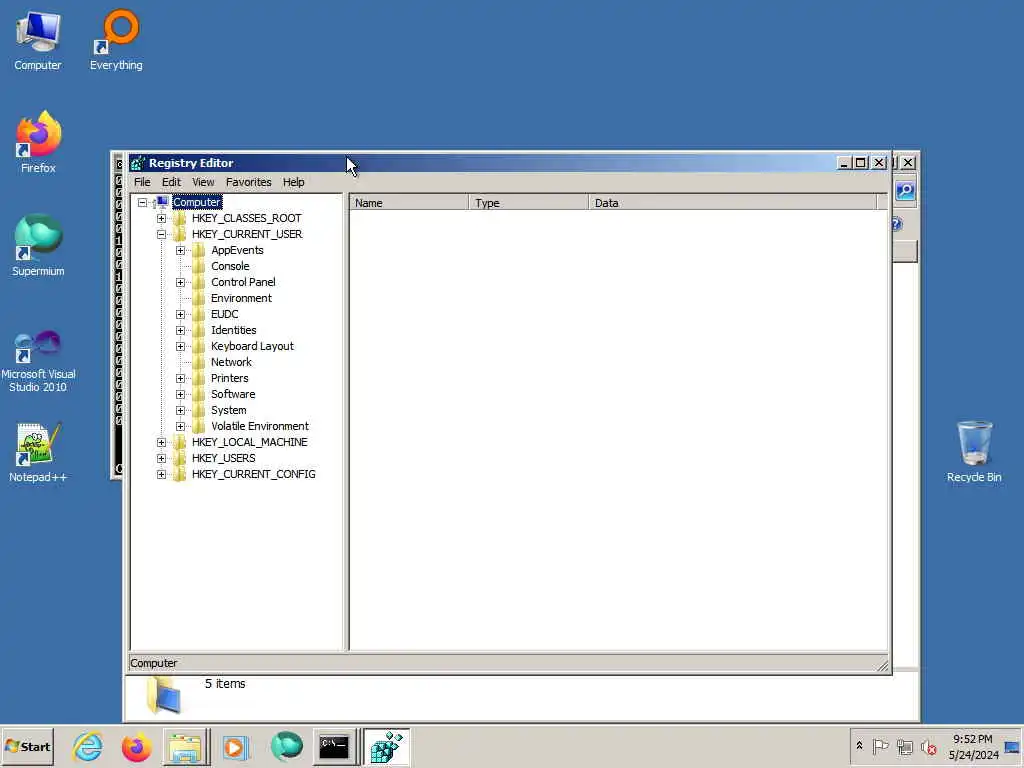The height and width of the screenshot is (768, 1024).
Task: Expand the Keyboard Layout key
Action: pyautogui.click(x=180, y=346)
